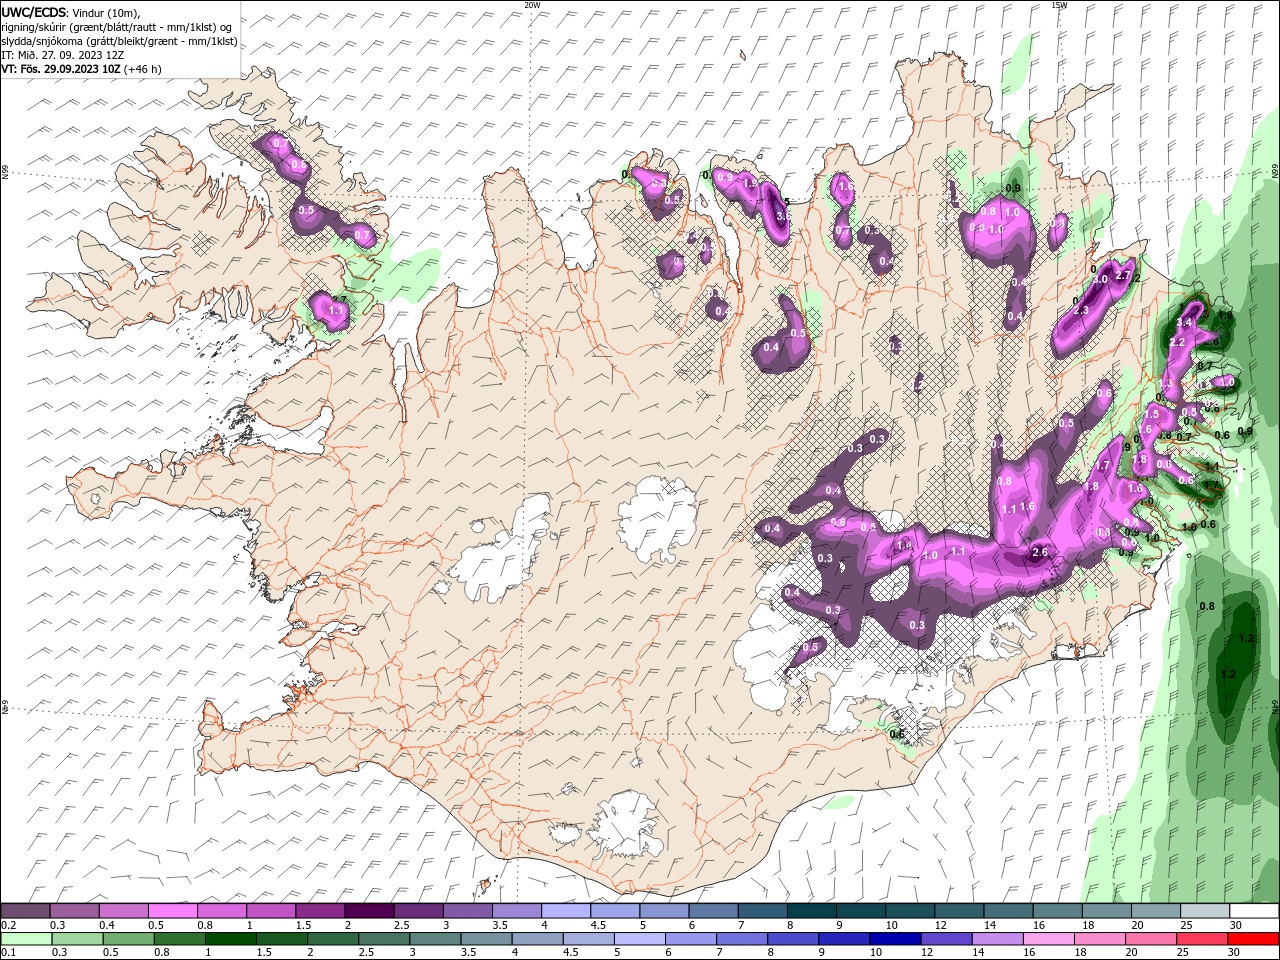Select the darkest purple swatch labeled 2
The width and height of the screenshot is (1280, 960).
point(369,911)
